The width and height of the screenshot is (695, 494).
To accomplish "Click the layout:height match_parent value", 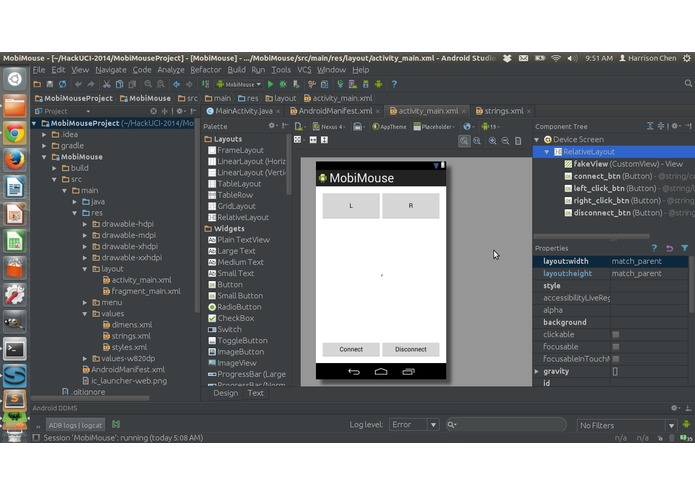I will [x=636, y=273].
